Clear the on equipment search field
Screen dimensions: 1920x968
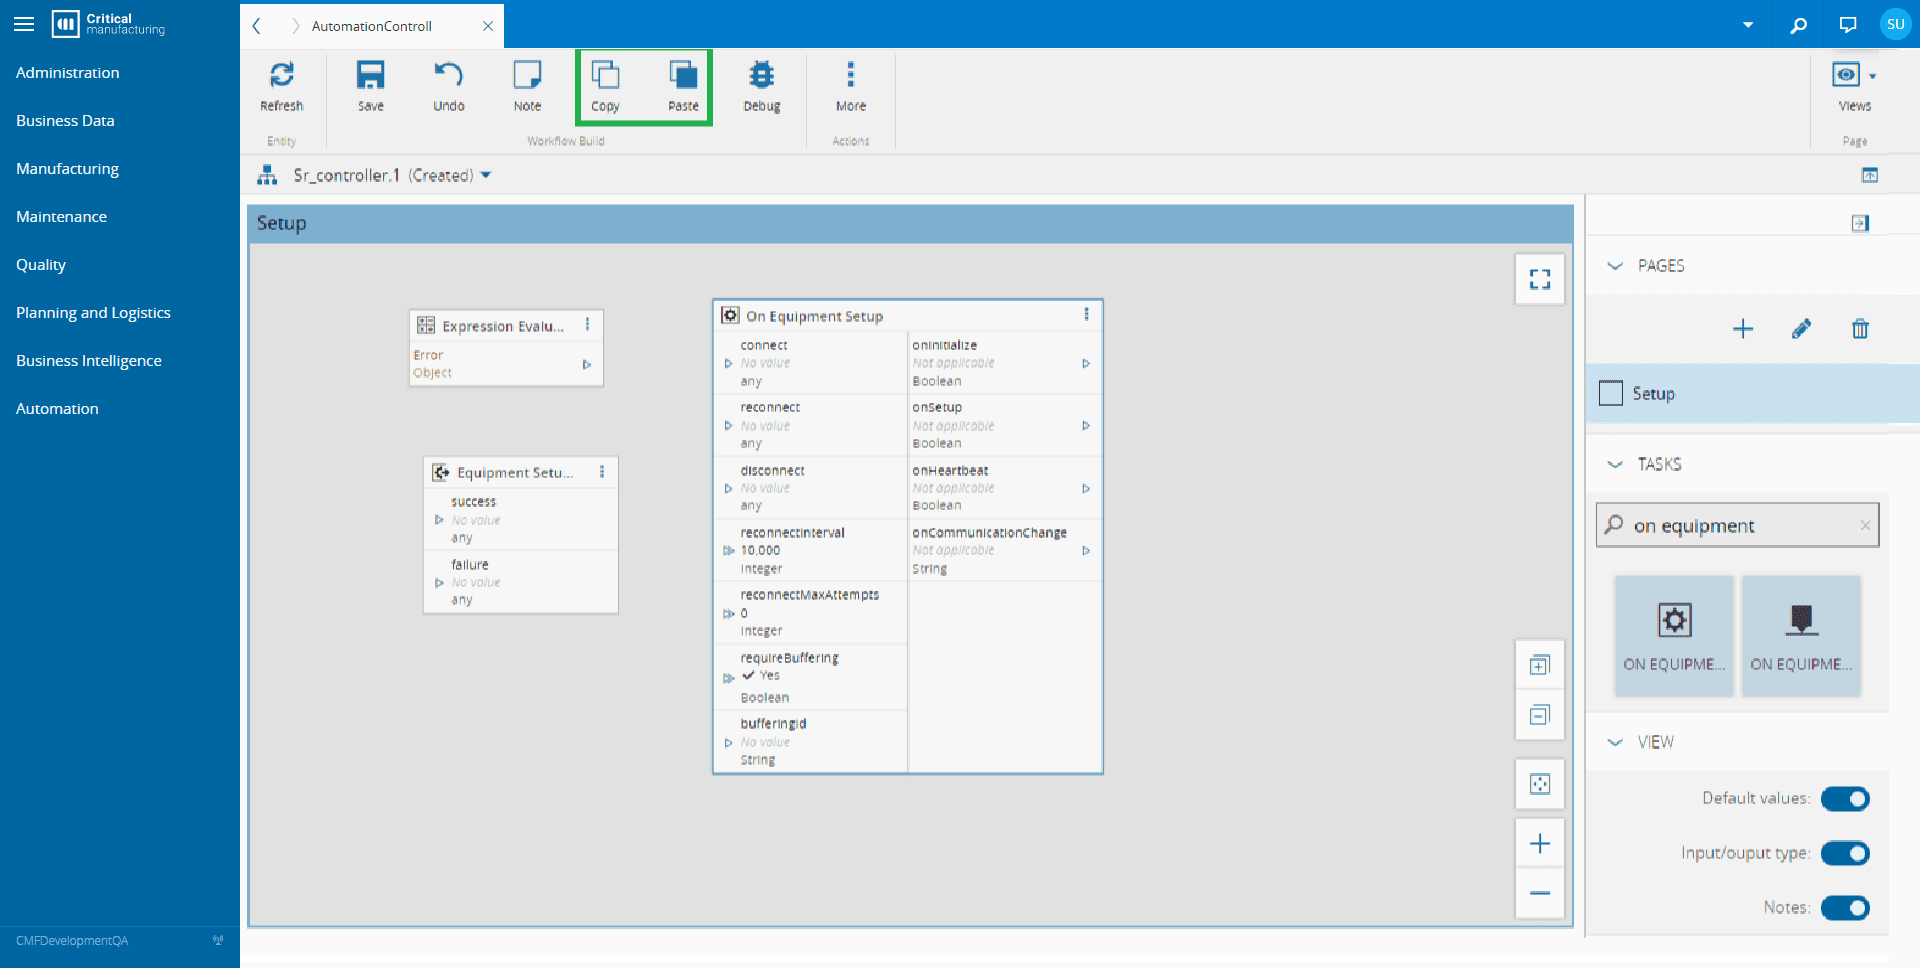tap(1865, 525)
